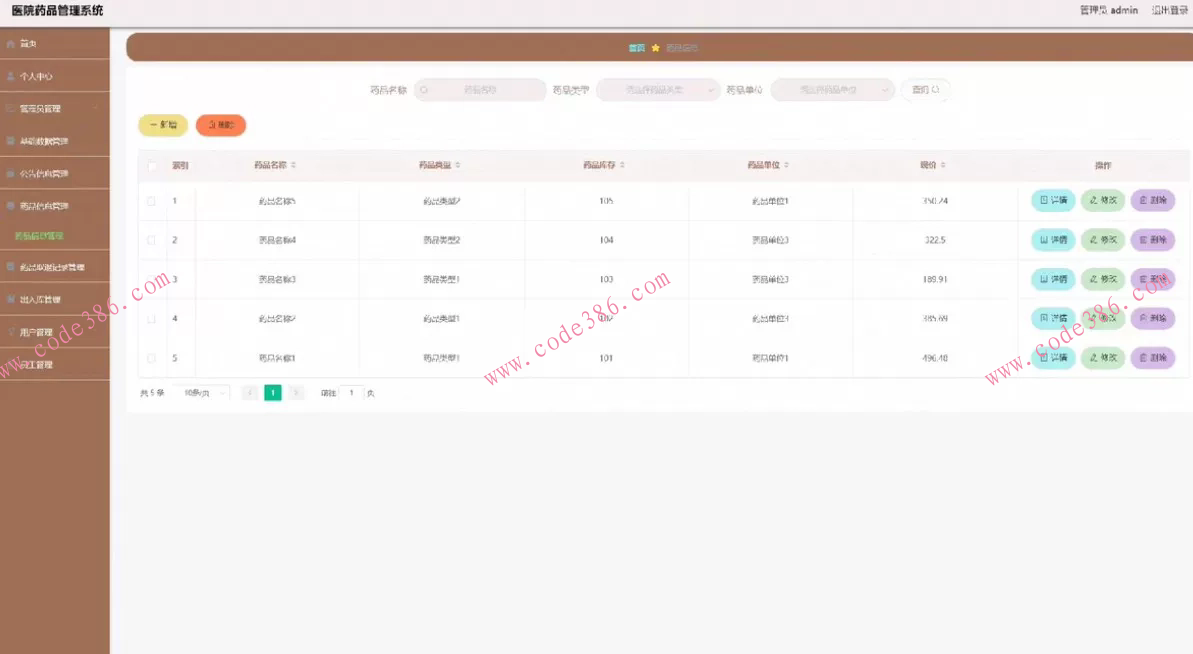1193x654 pixels.
Task: Click the 药品类型2 cell in row 2
Action: pos(441,240)
